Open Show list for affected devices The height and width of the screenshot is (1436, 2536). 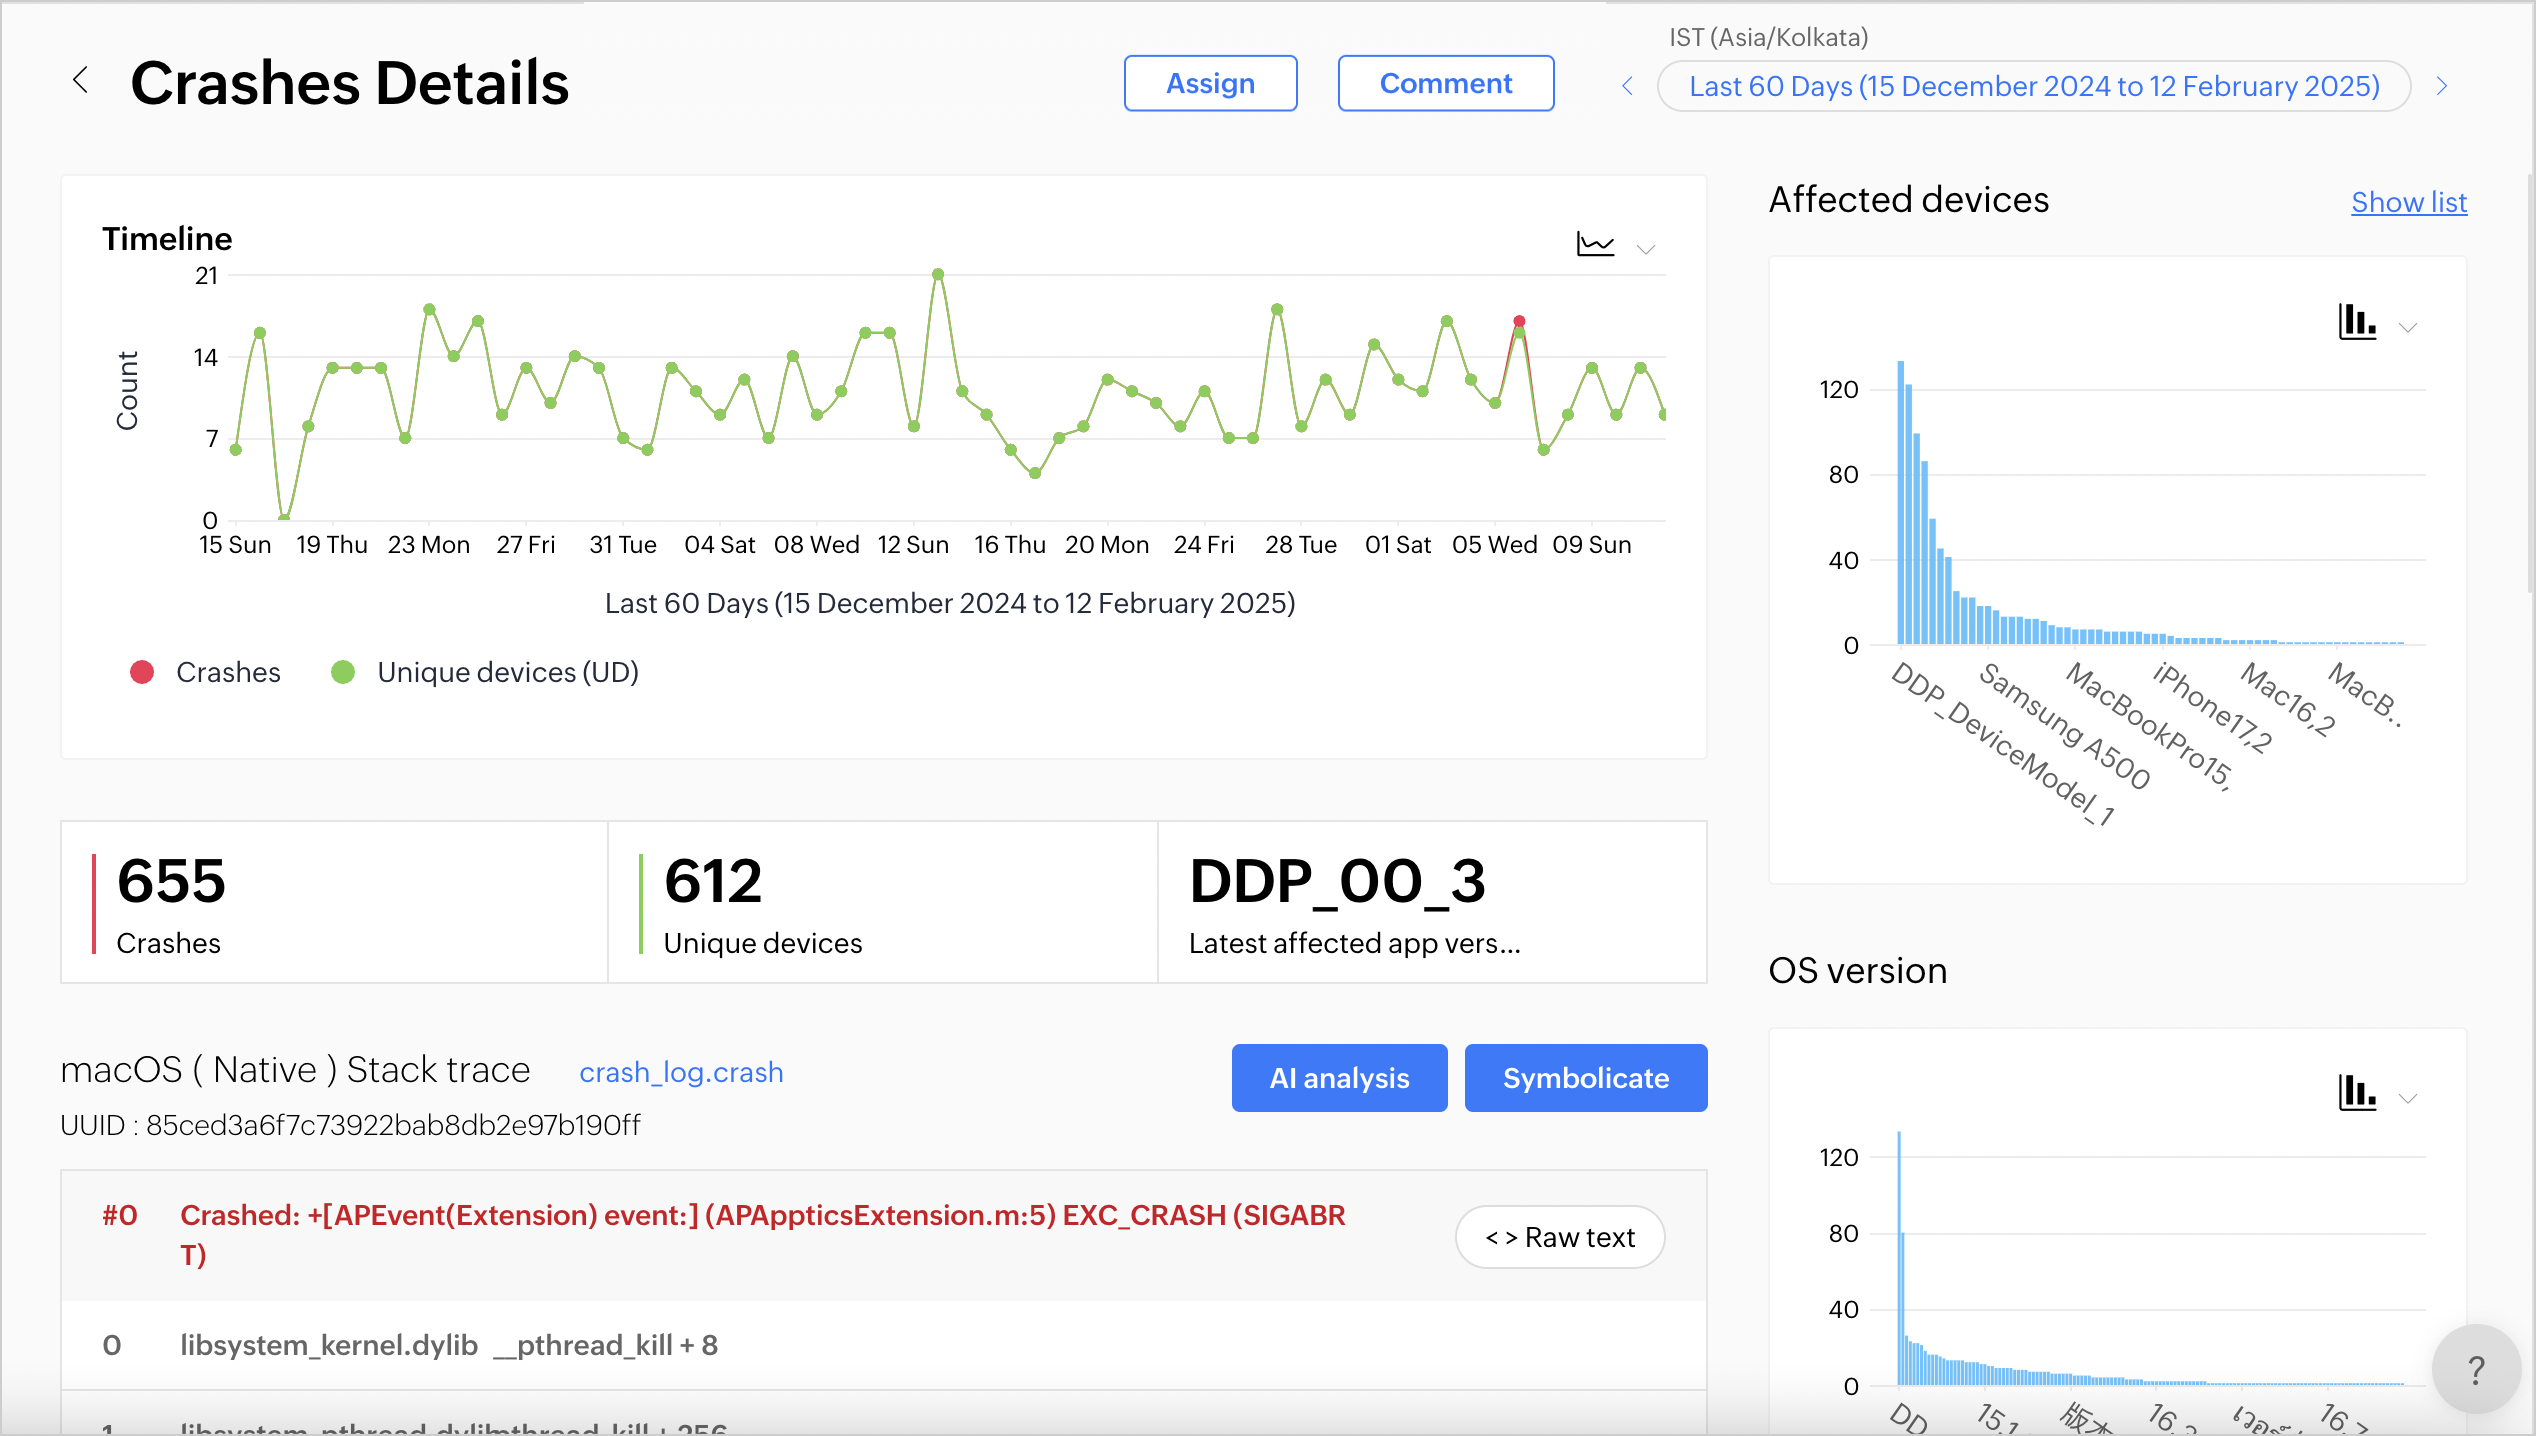[2408, 202]
